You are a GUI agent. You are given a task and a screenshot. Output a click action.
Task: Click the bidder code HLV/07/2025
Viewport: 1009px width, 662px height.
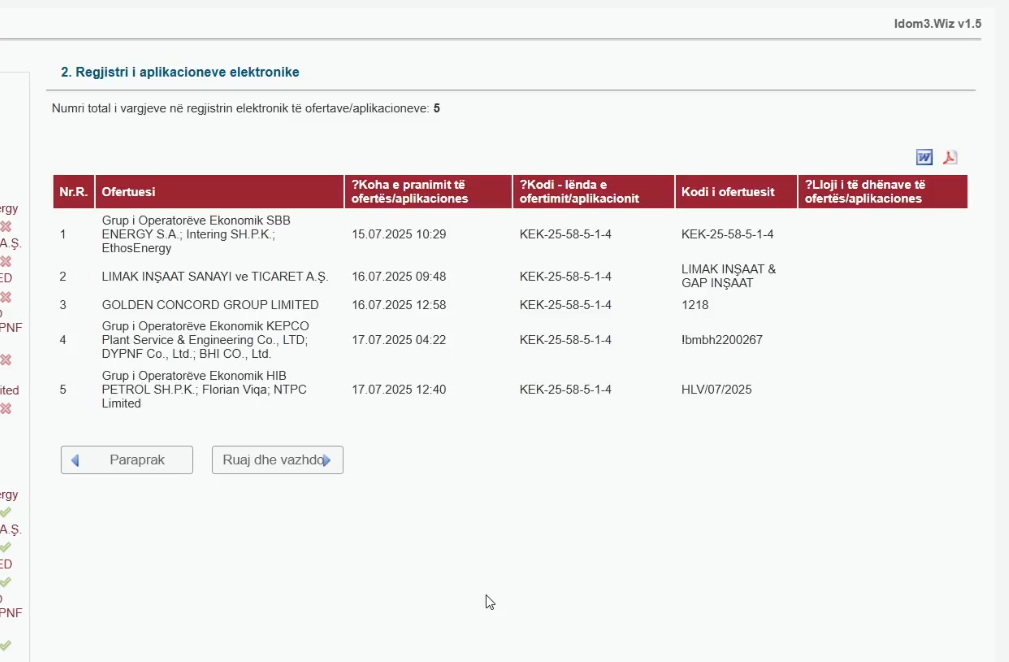716,390
